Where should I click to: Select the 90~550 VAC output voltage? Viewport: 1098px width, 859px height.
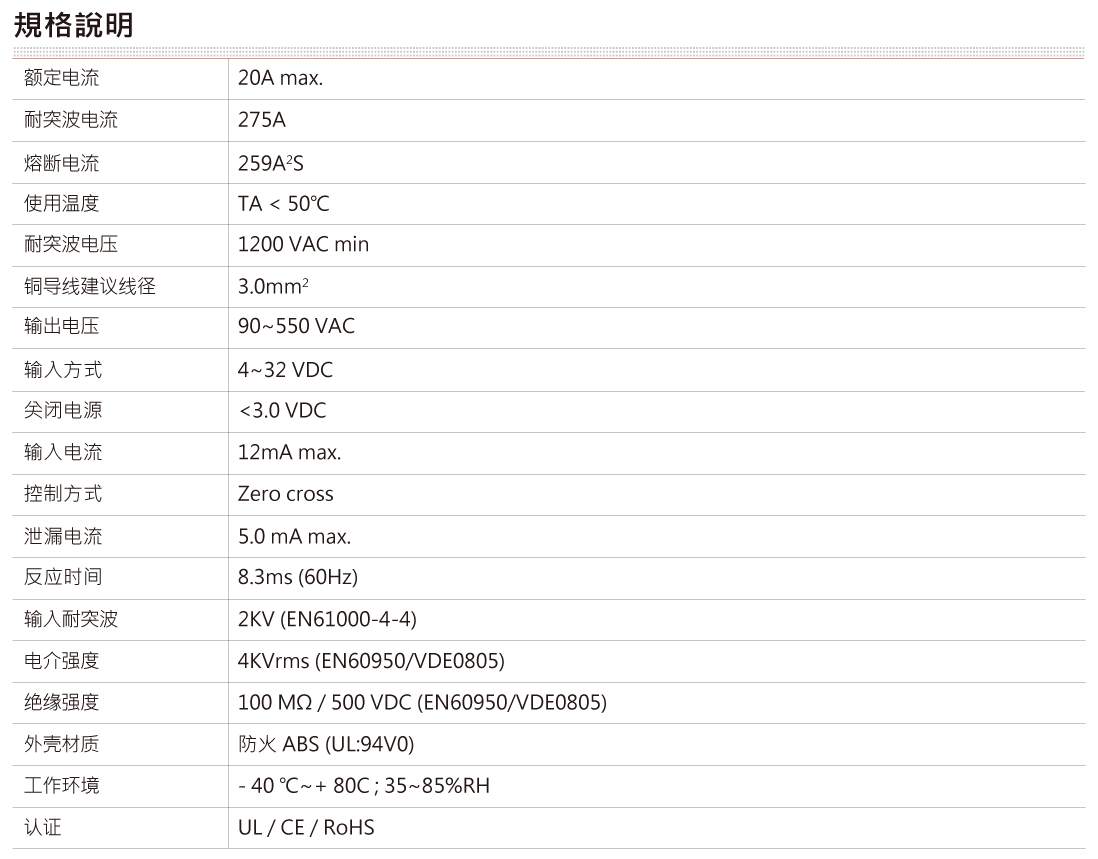(296, 327)
